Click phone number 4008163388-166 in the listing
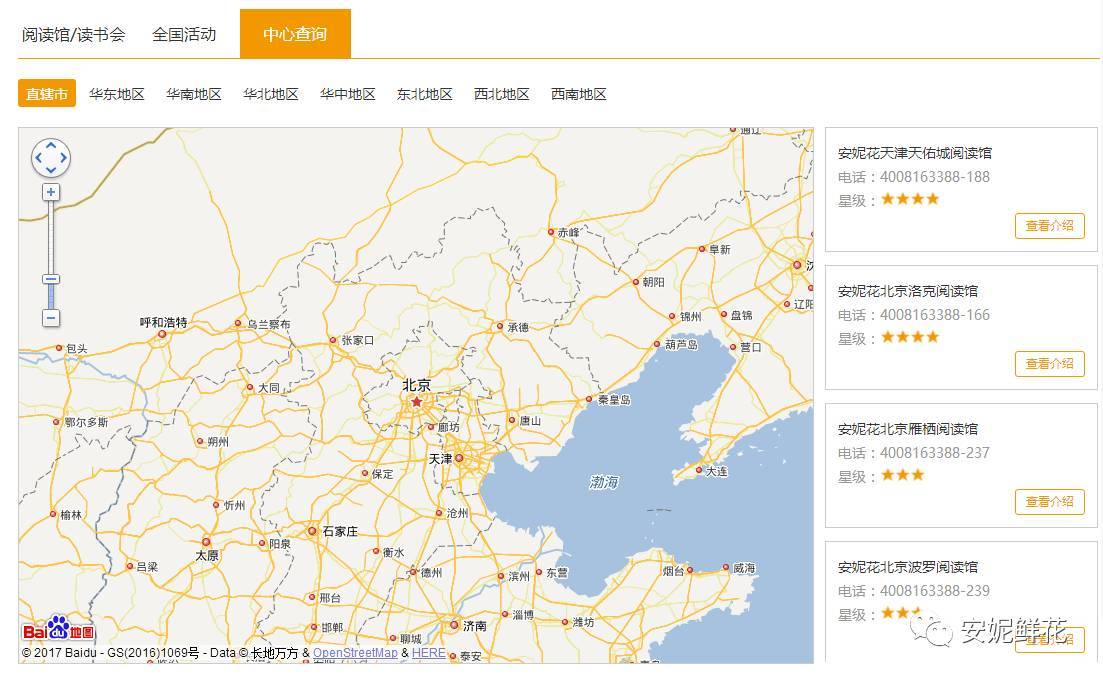Image resolution: width=1103 pixels, height=679 pixels. [932, 314]
